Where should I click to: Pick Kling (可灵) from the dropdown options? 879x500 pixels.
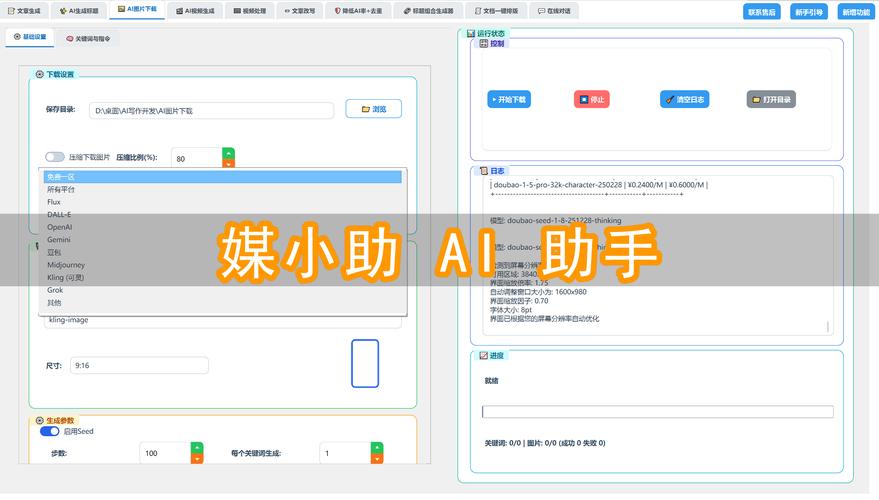pos(66,277)
